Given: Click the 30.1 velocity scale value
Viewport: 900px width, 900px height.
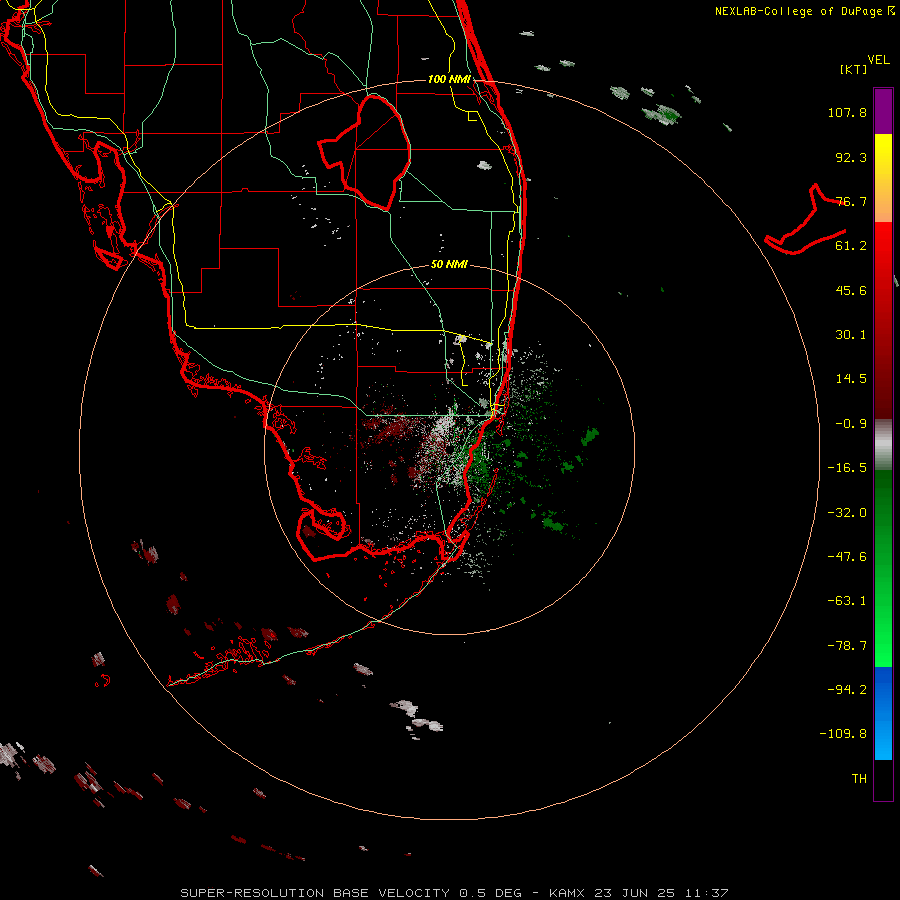Looking at the screenshot, I should [851, 335].
